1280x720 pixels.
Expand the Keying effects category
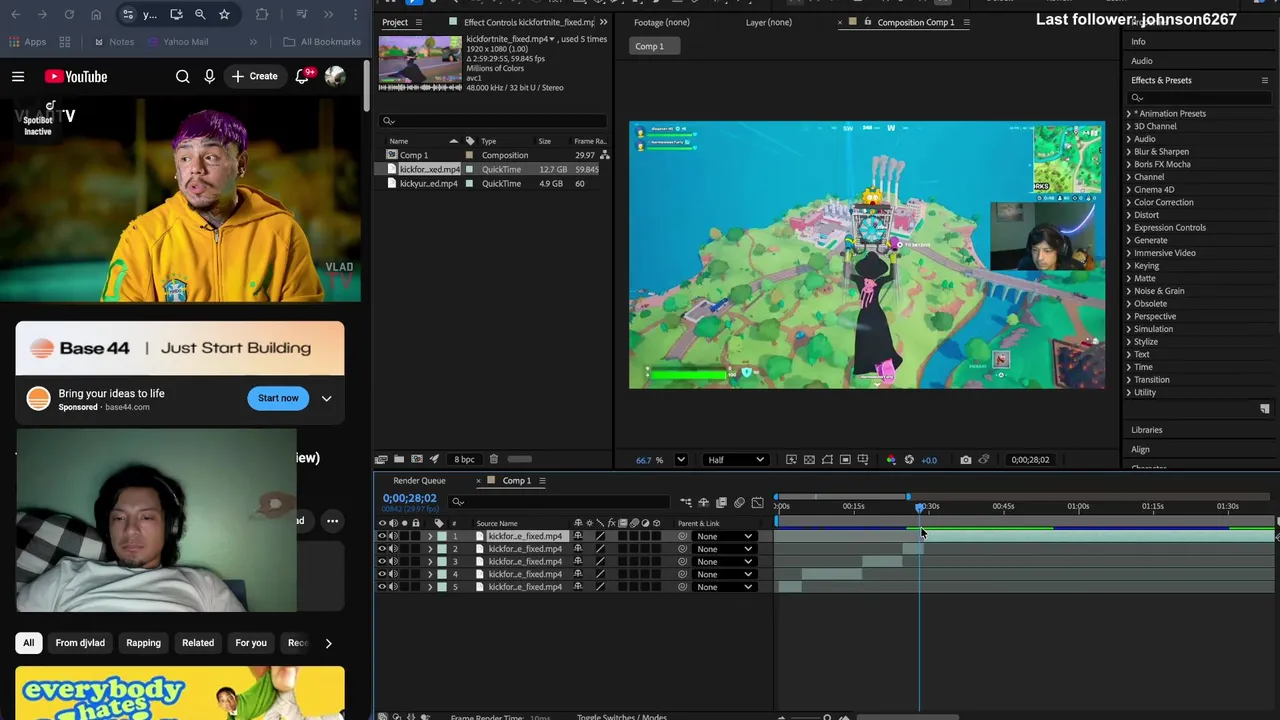click(1129, 266)
